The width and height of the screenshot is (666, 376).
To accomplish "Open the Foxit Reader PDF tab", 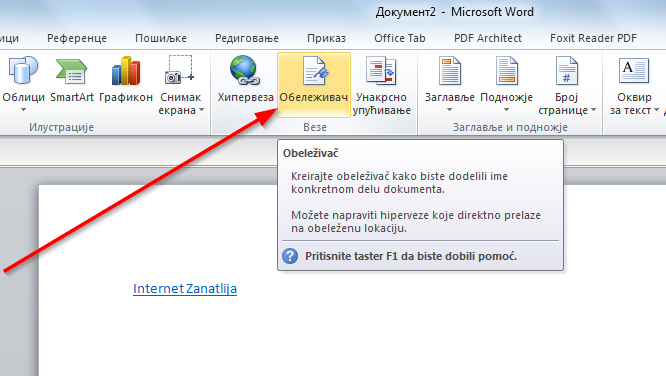I will [x=593, y=38].
